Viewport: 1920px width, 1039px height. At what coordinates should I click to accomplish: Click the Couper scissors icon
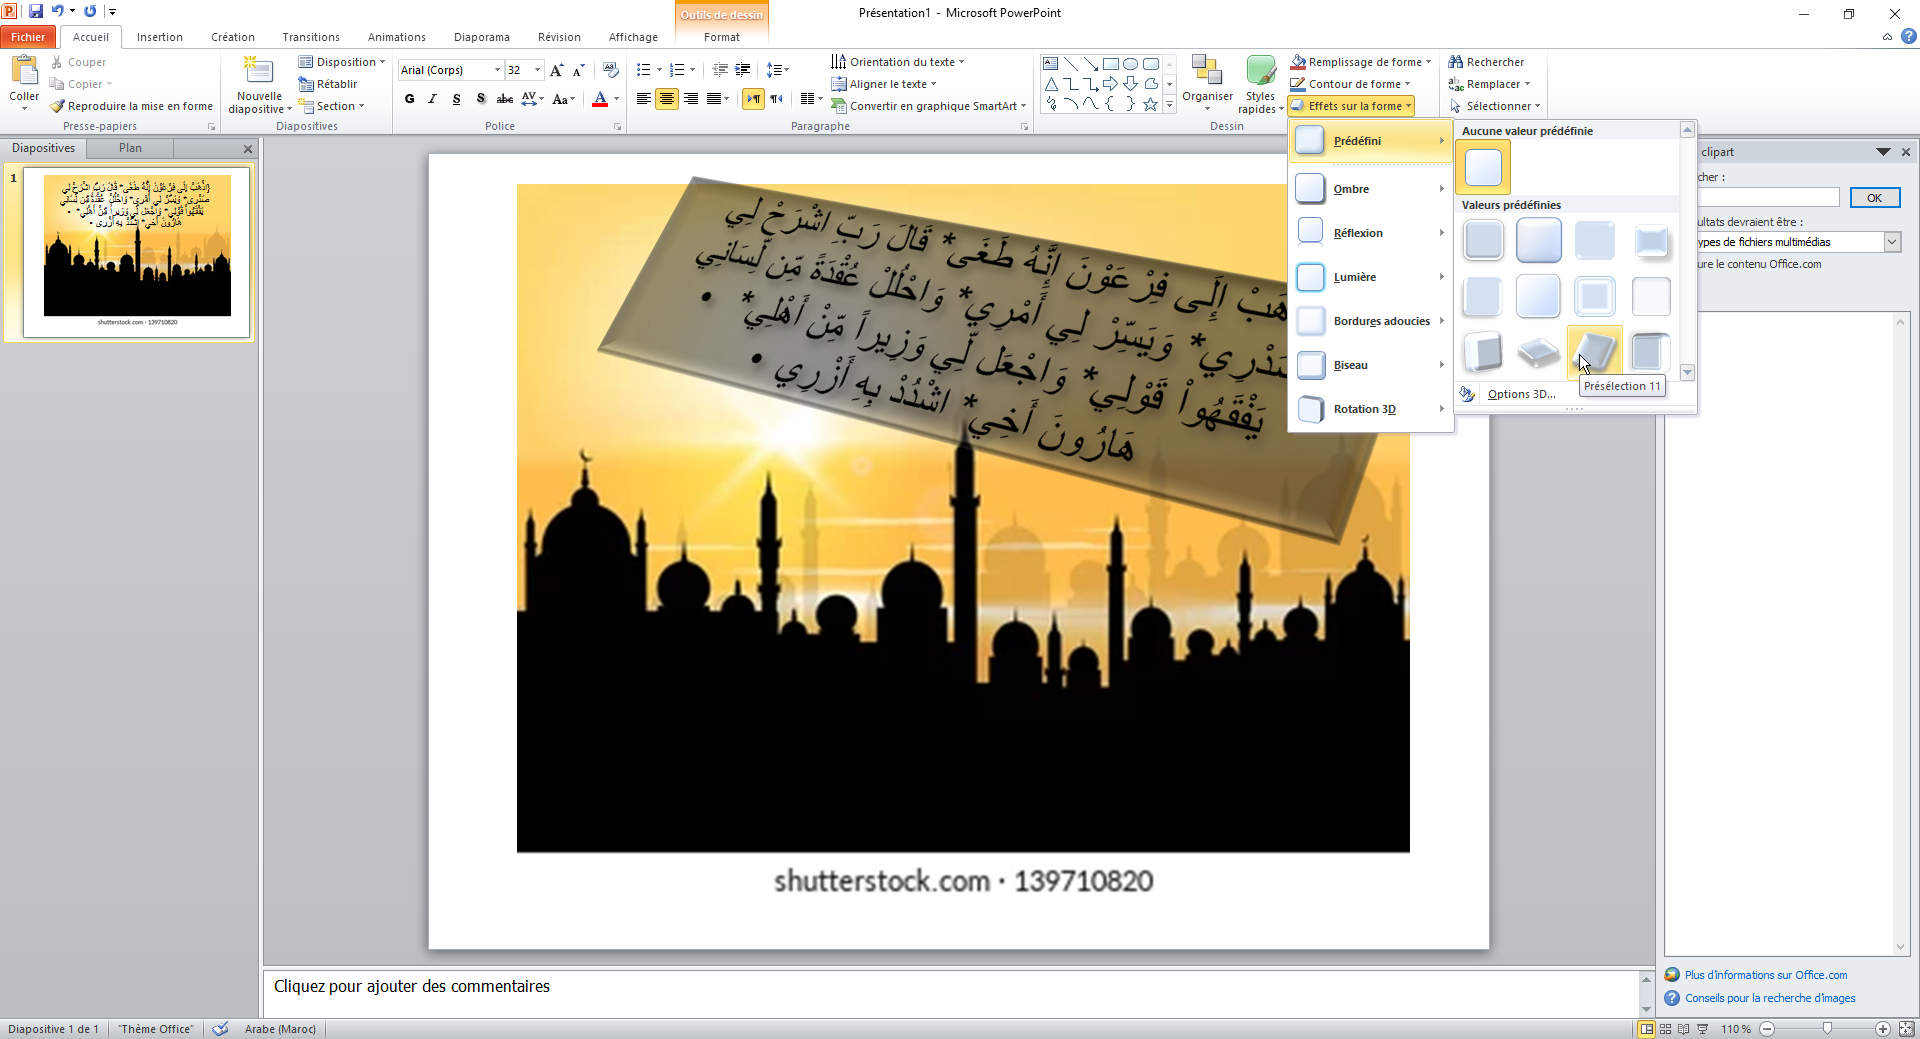57,62
